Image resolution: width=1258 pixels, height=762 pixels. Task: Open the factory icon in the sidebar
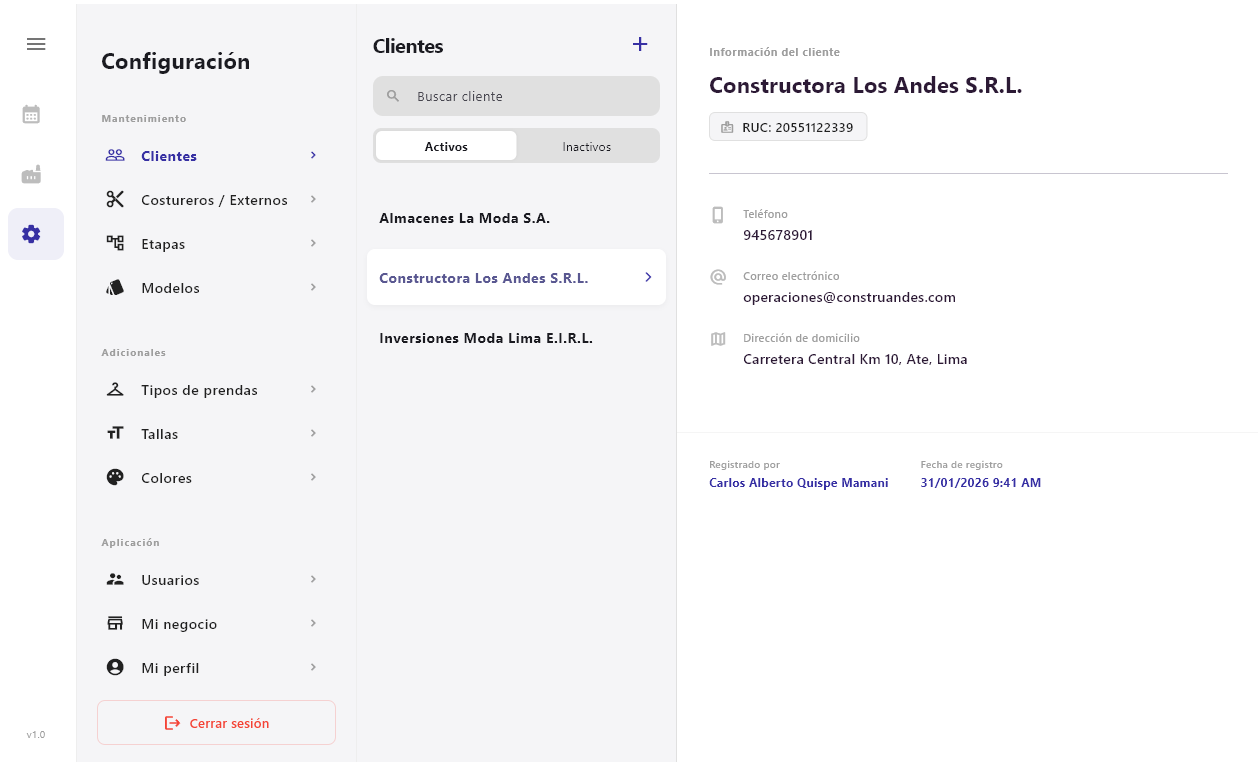click(x=31, y=175)
